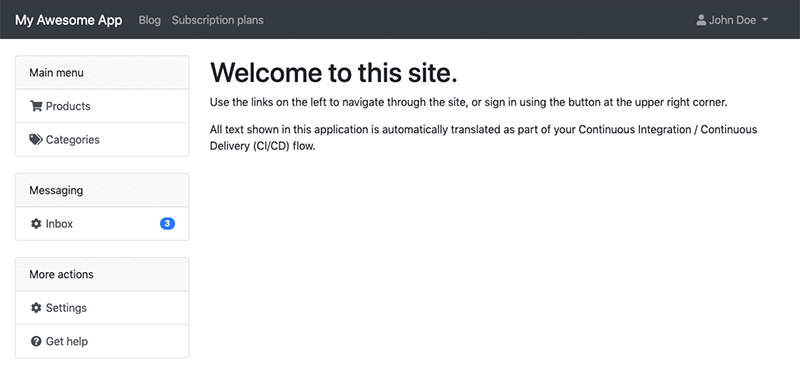Click the user avatar icon beside John Doe
Image resolution: width=800 pixels, height=374 pixels.
(701, 20)
